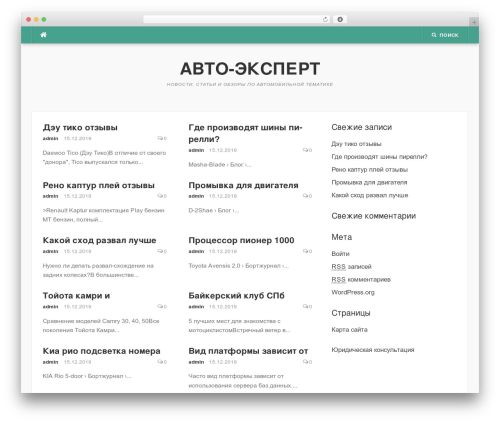Image resolution: width=500 pixels, height=423 pixels.
Task: Open article Киа рио подсветка номера
Action: point(101,351)
